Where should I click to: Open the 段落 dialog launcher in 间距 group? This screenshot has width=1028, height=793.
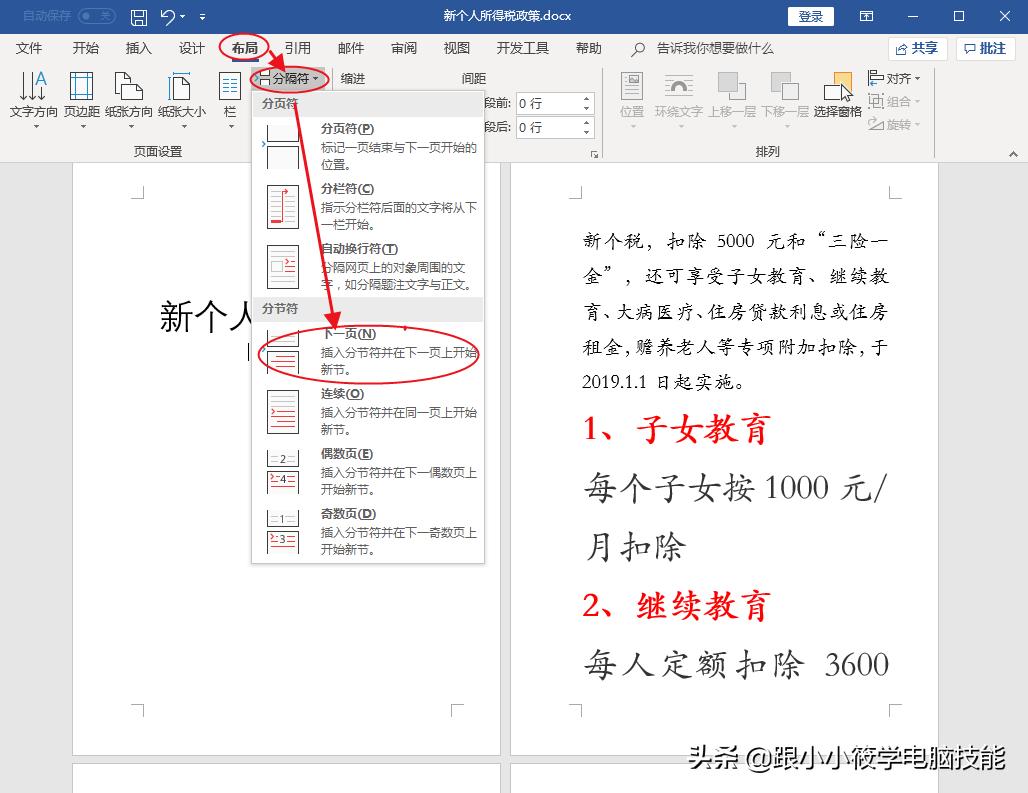point(595,153)
